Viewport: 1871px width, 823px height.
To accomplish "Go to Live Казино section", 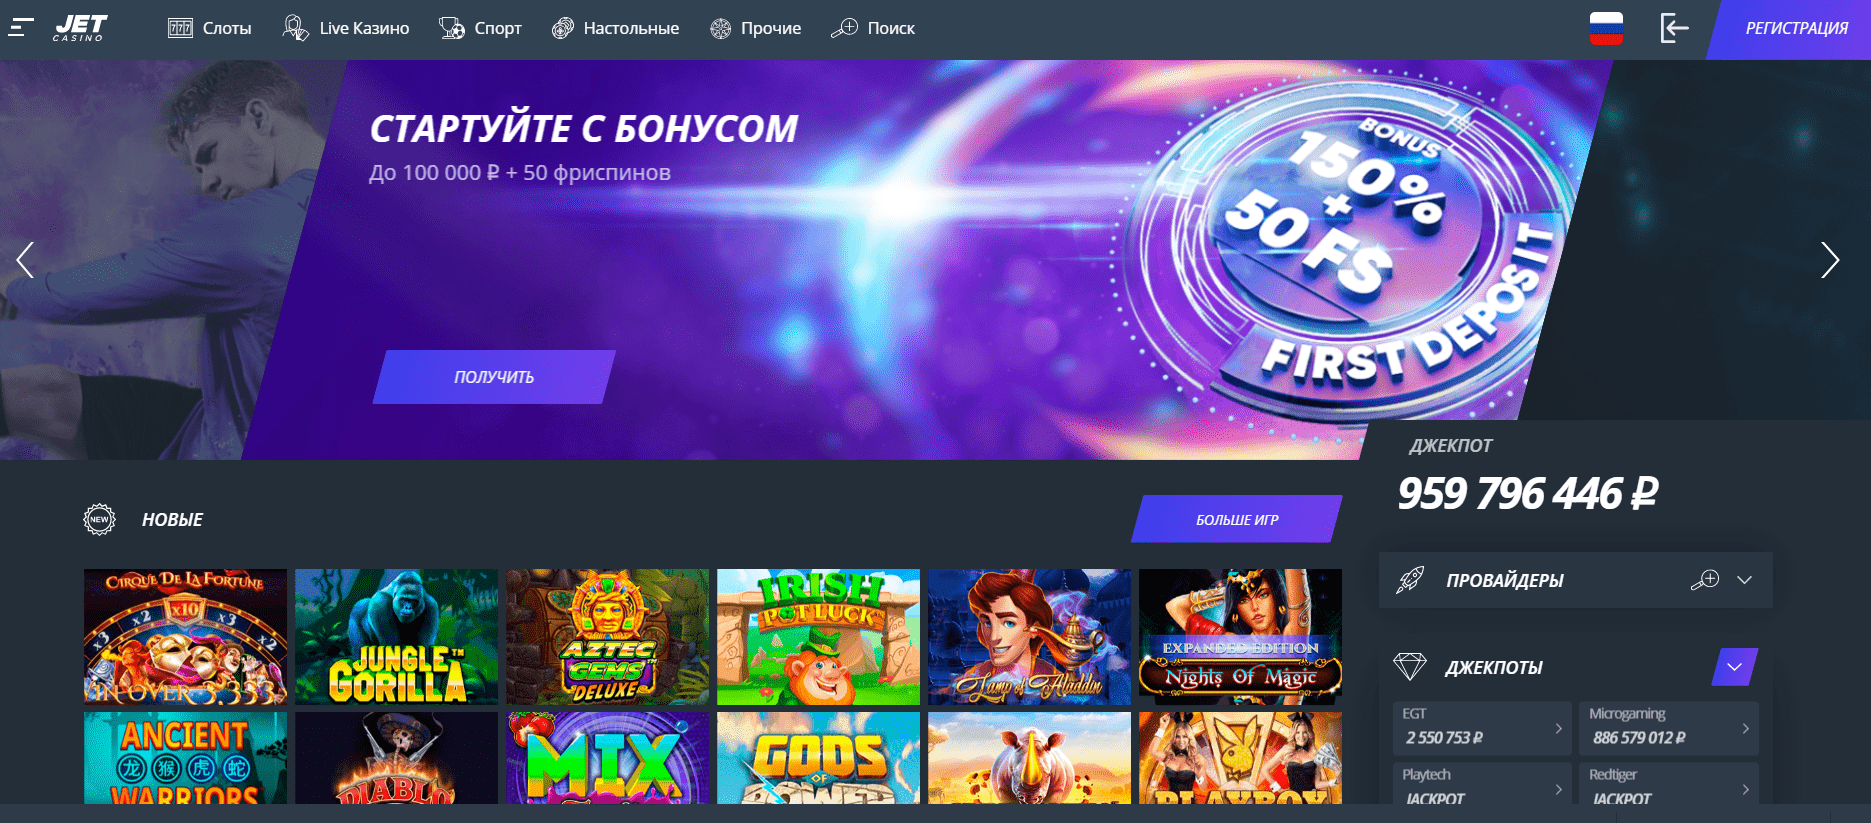I will pyautogui.click(x=346, y=28).
